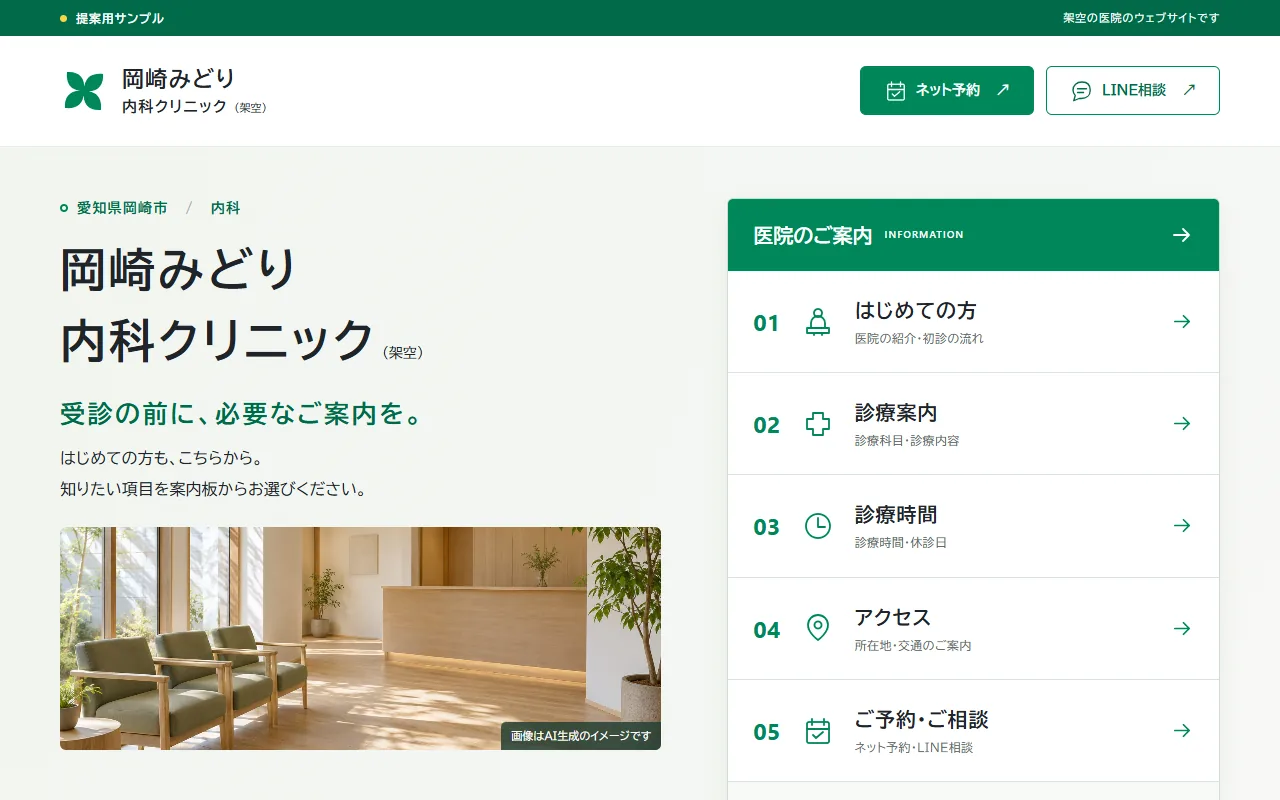This screenshot has height=800, width=1280.
Task: Click the 提案用サンプル label in top bar
Action: point(120,18)
